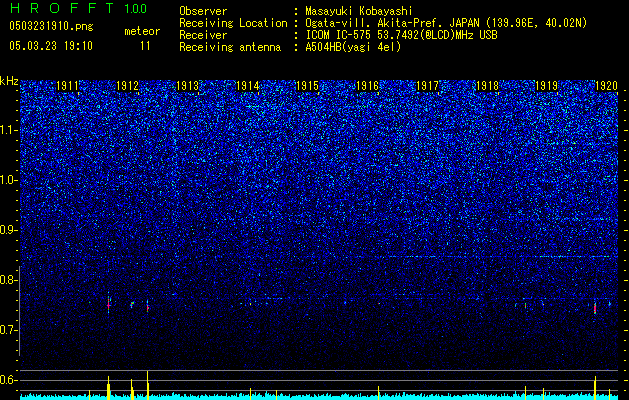This screenshot has width=629, height=400.
Task: Click the kHz axis unit label
Action: click(9, 81)
